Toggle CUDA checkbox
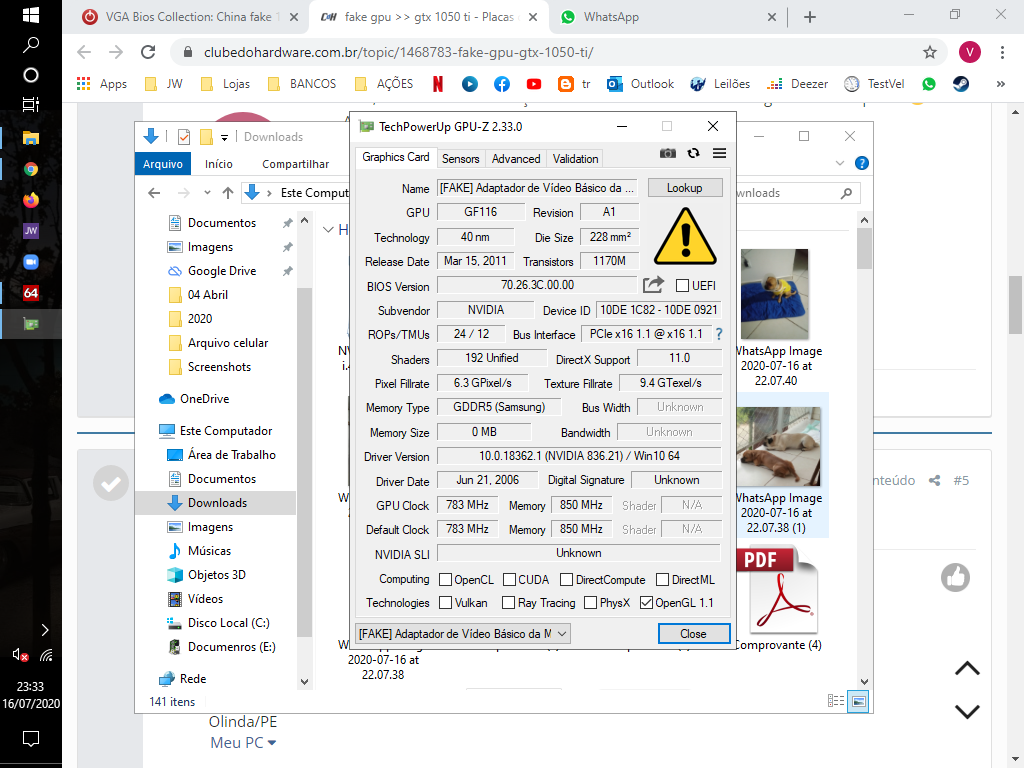The width and height of the screenshot is (1024, 768). tap(509, 580)
